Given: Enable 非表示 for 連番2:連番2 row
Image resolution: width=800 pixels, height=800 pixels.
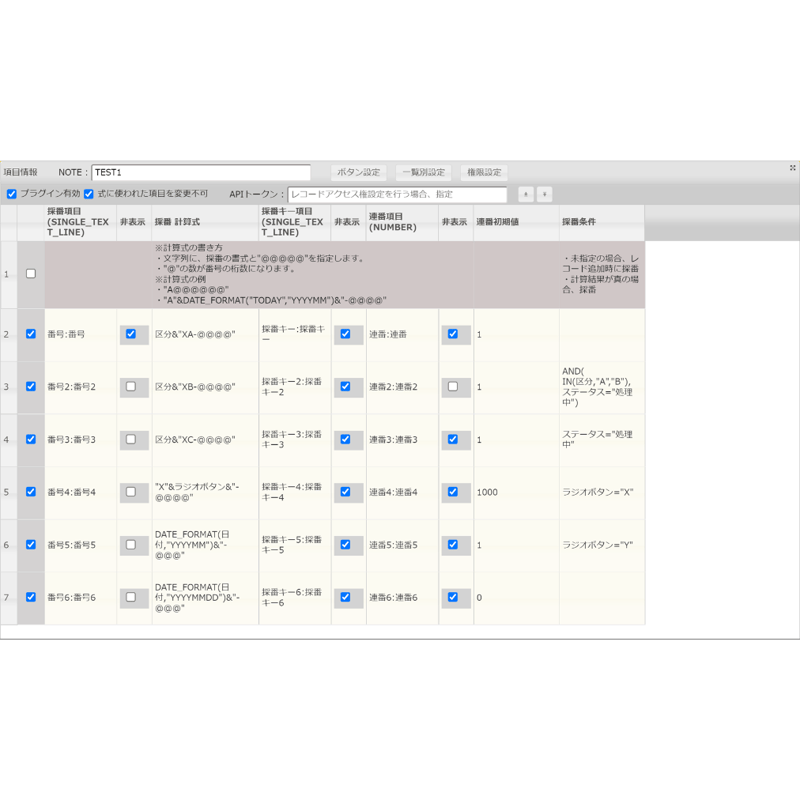Looking at the screenshot, I should click(x=453, y=387).
